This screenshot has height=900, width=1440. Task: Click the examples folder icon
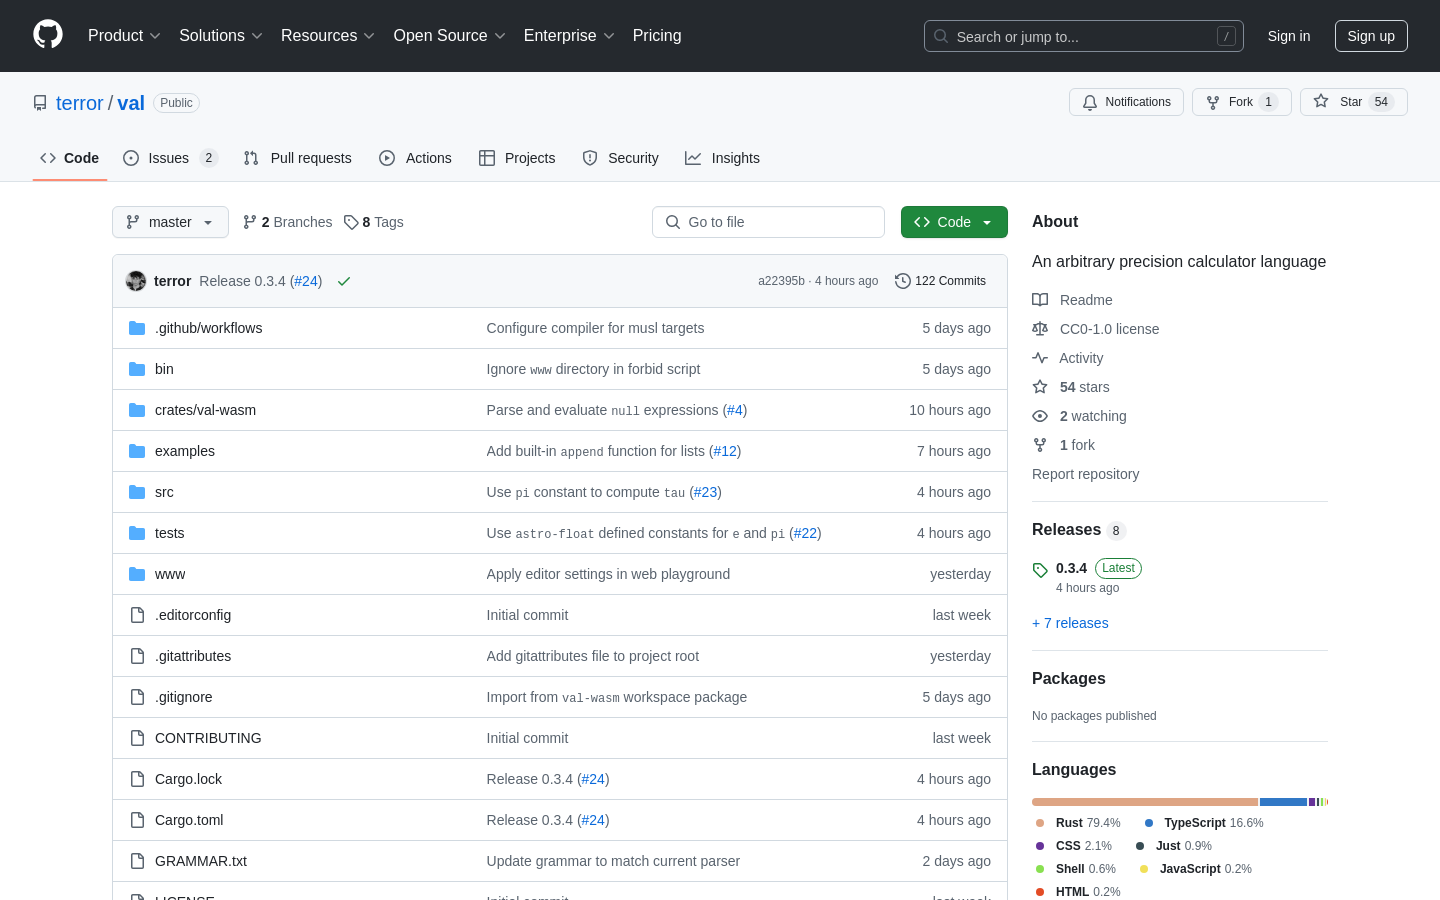(x=137, y=451)
